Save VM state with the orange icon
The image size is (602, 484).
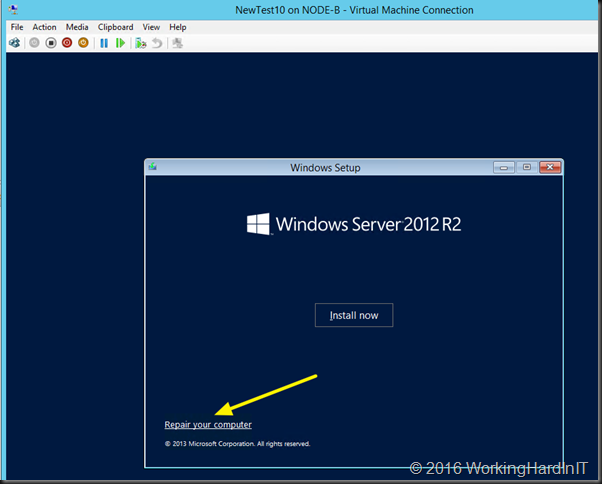coord(83,43)
